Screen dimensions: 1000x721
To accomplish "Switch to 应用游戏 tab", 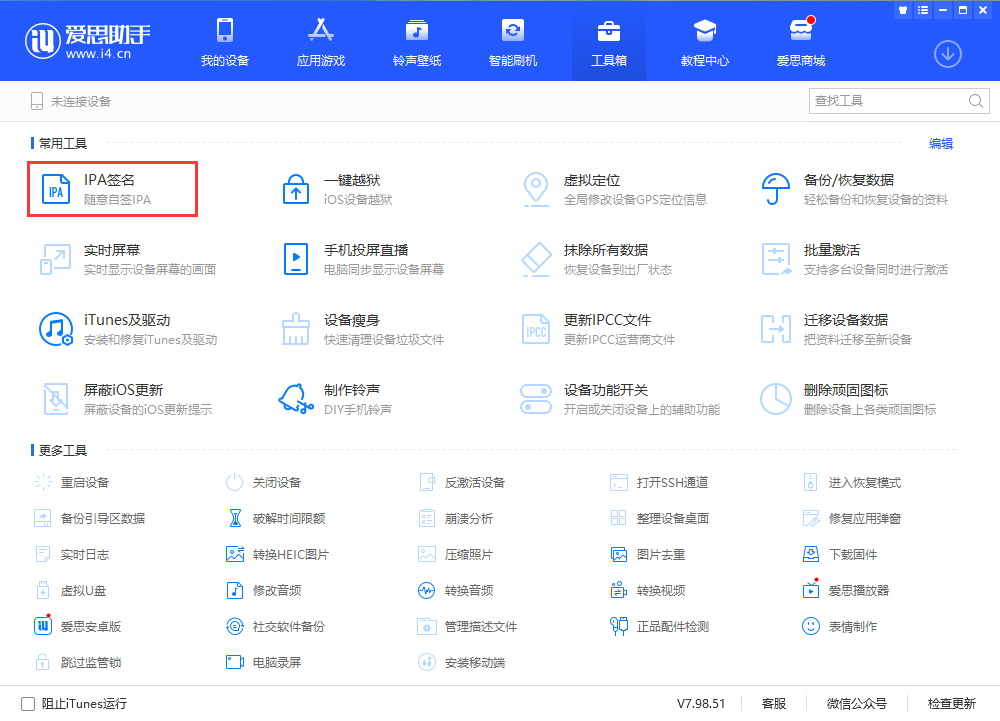I will tap(321, 41).
